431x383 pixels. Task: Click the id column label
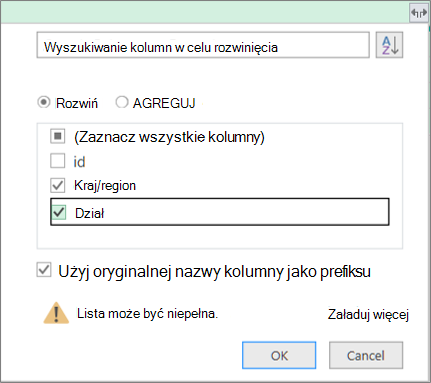click(x=79, y=162)
